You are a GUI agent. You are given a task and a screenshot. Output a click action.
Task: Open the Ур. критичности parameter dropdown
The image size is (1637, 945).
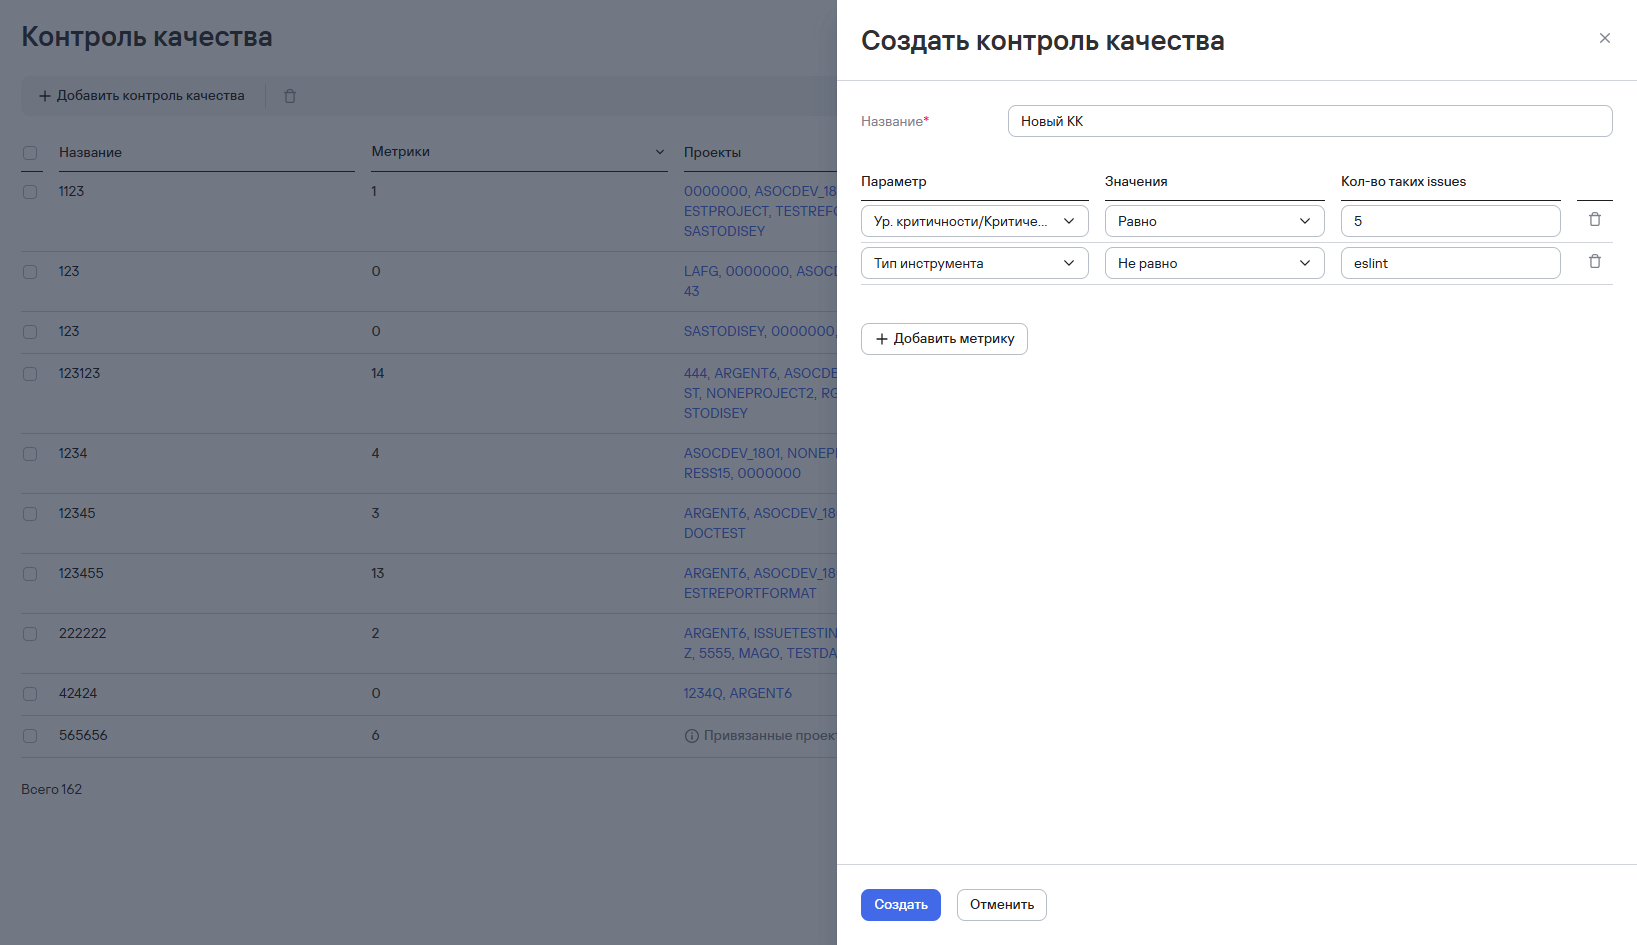[x=974, y=221]
